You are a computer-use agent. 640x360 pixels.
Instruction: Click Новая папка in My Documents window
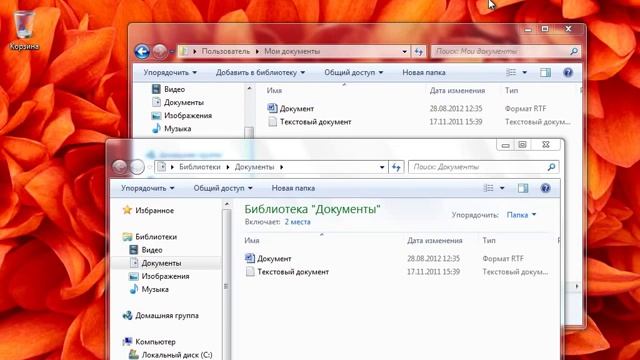click(424, 73)
